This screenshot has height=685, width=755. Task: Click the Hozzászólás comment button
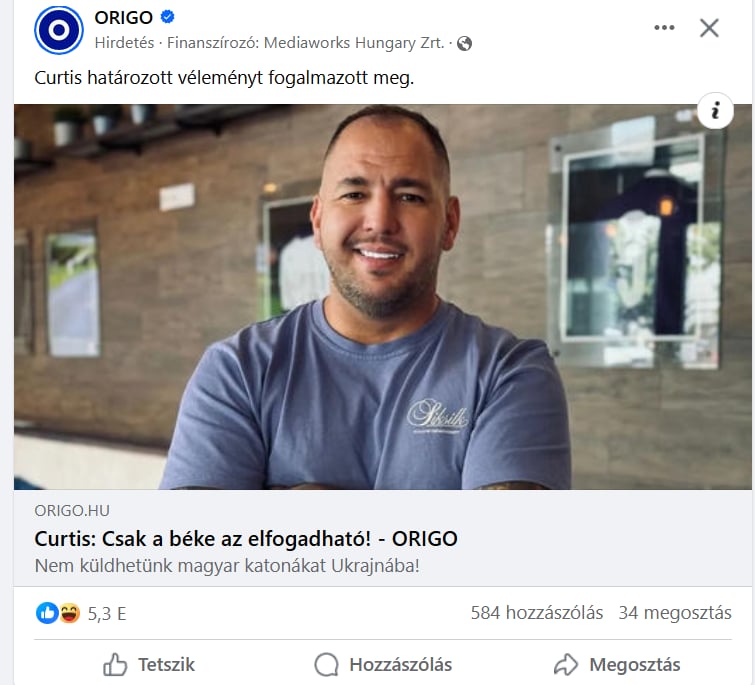click(383, 665)
